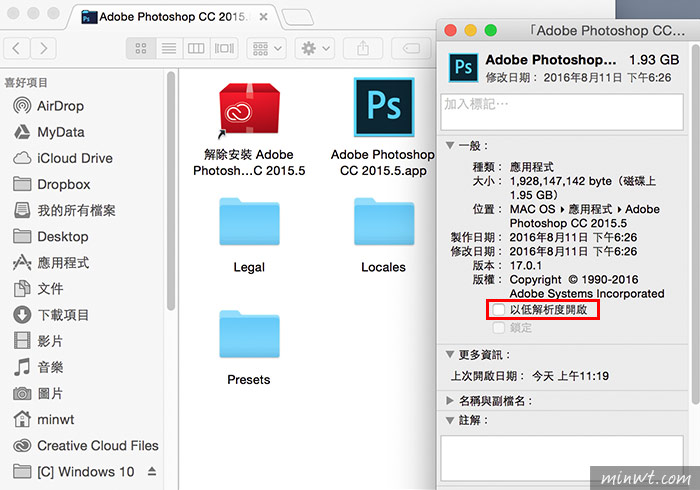Click the Info window scrollbar
700x490 pixels.
click(696, 223)
